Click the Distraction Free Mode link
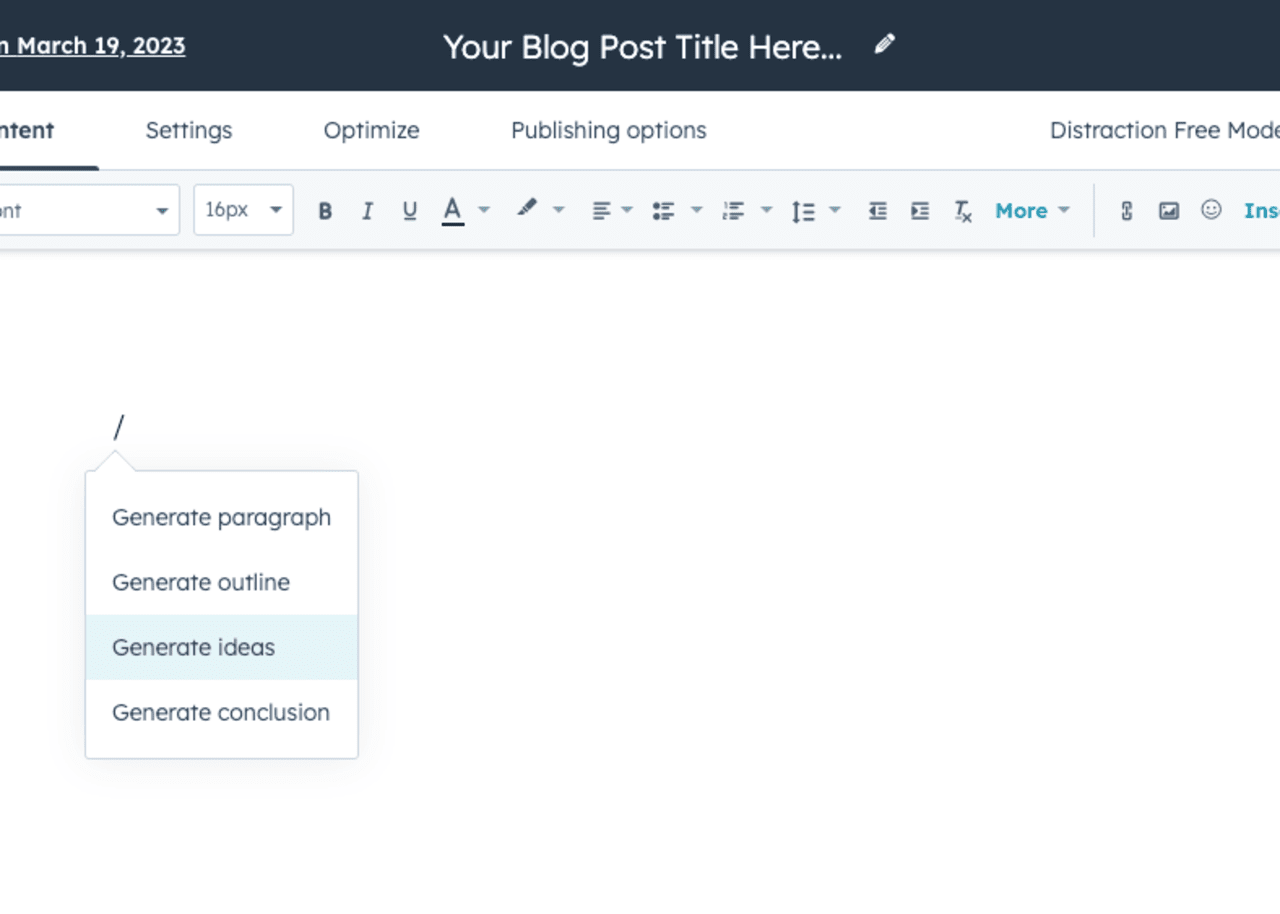Image resolution: width=1280 pixels, height=914 pixels. tap(1163, 130)
